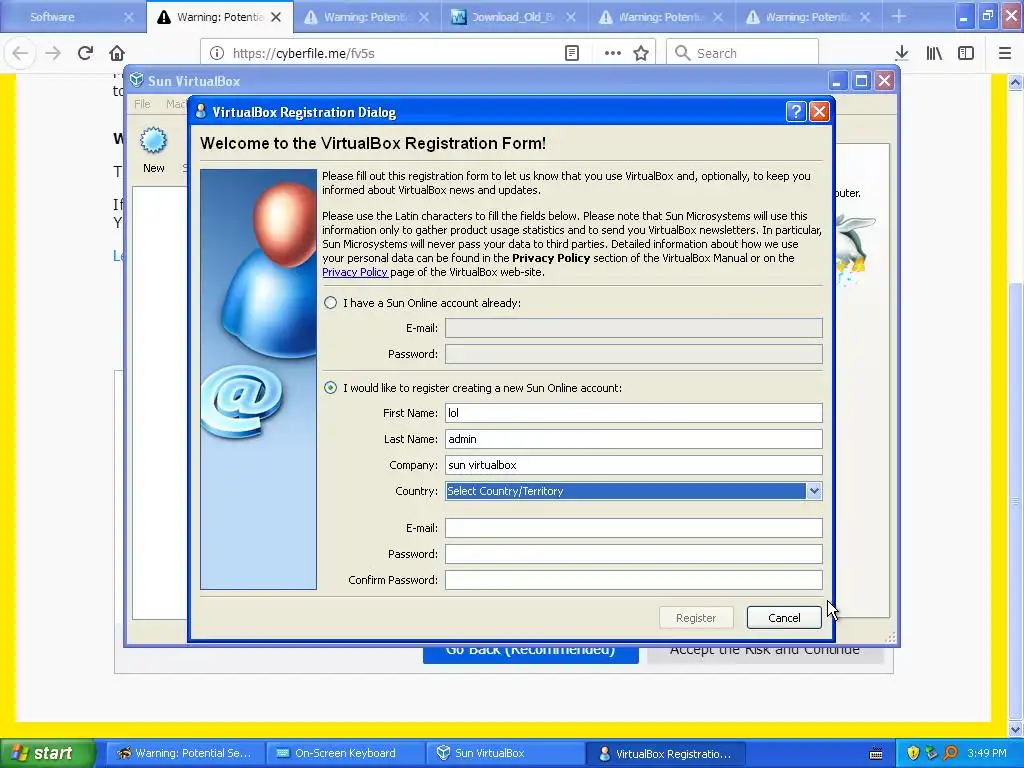1024x768 pixels.
Task: Switch to Sun VirtualBox taskbar button
Action: click(504, 754)
